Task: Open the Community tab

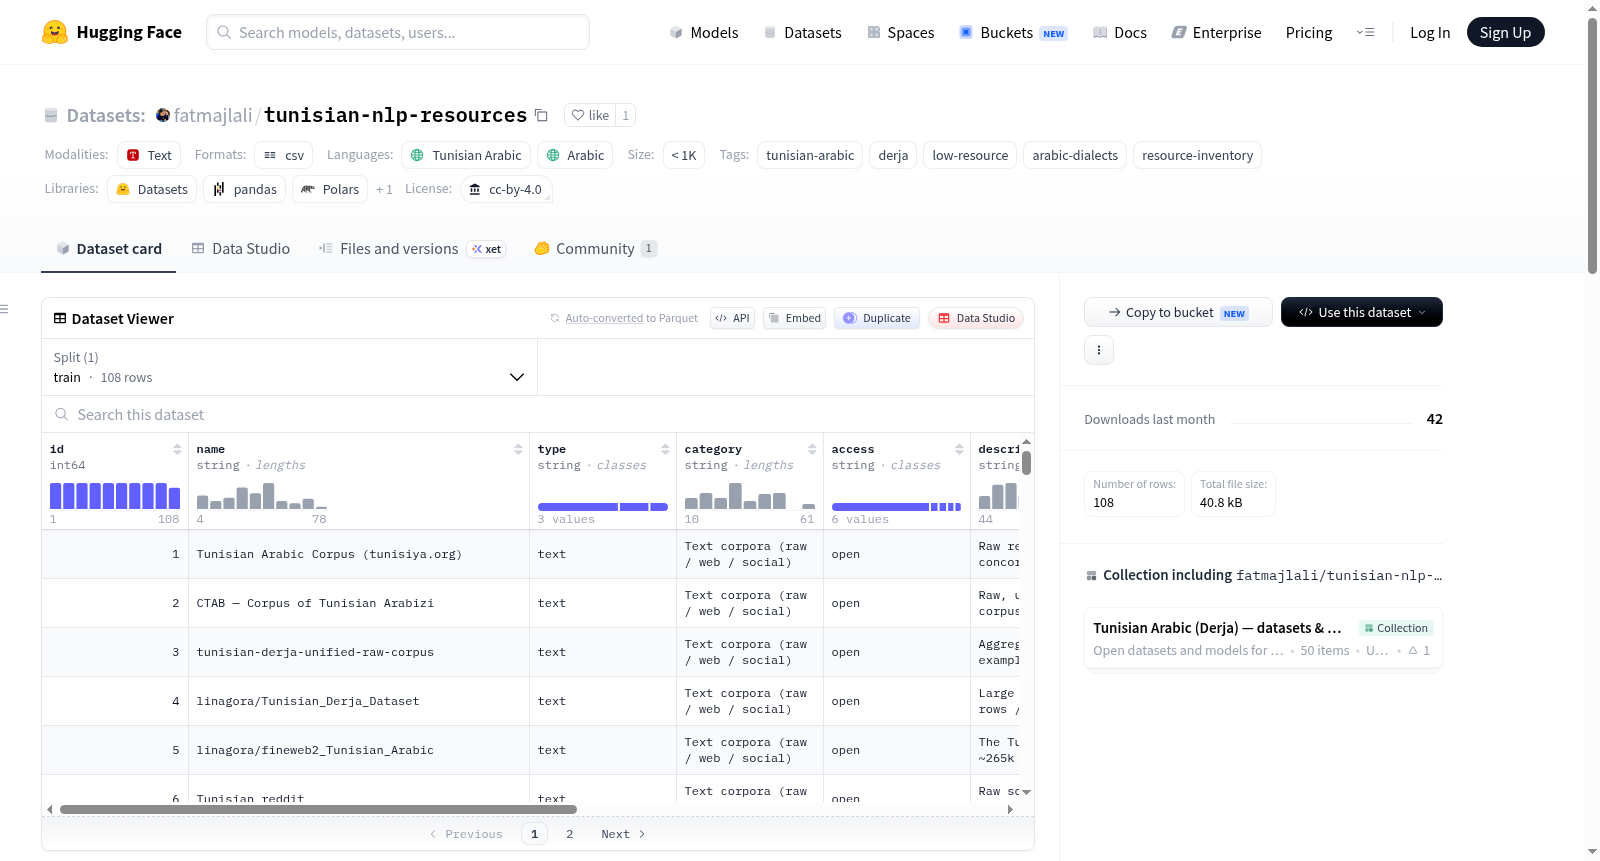Action: (595, 249)
